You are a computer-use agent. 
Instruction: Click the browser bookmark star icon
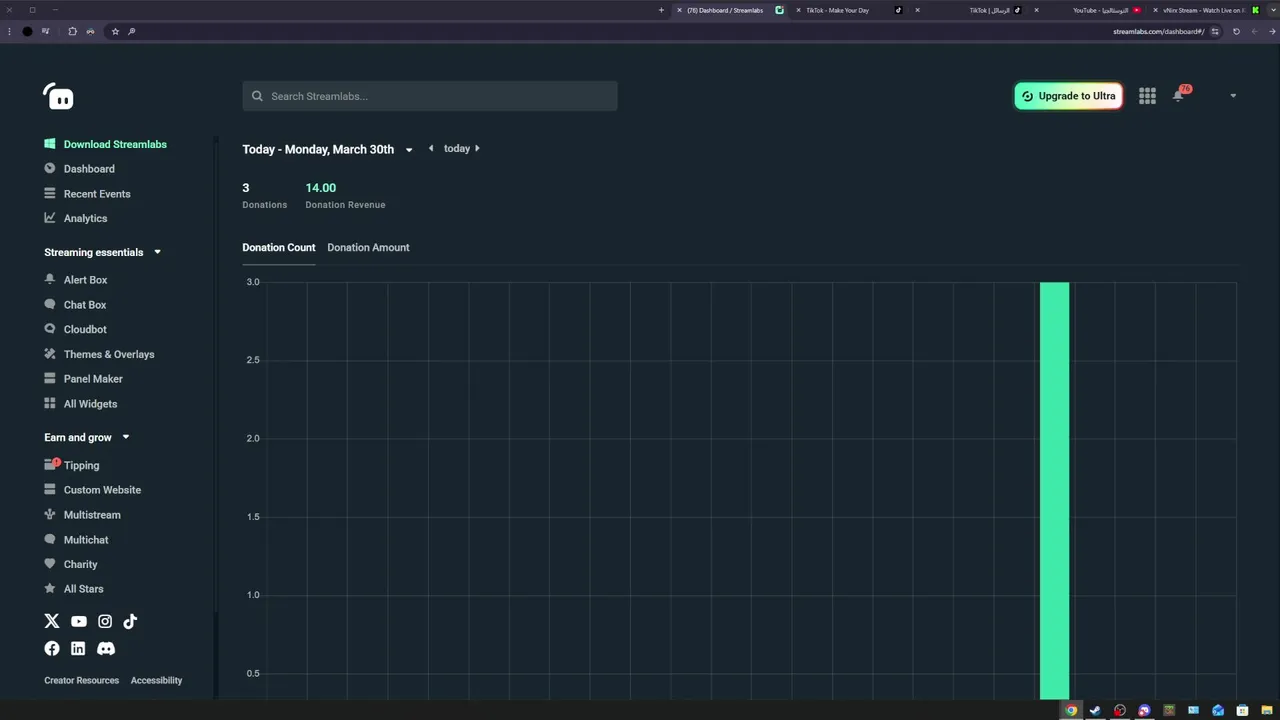[x=115, y=31]
